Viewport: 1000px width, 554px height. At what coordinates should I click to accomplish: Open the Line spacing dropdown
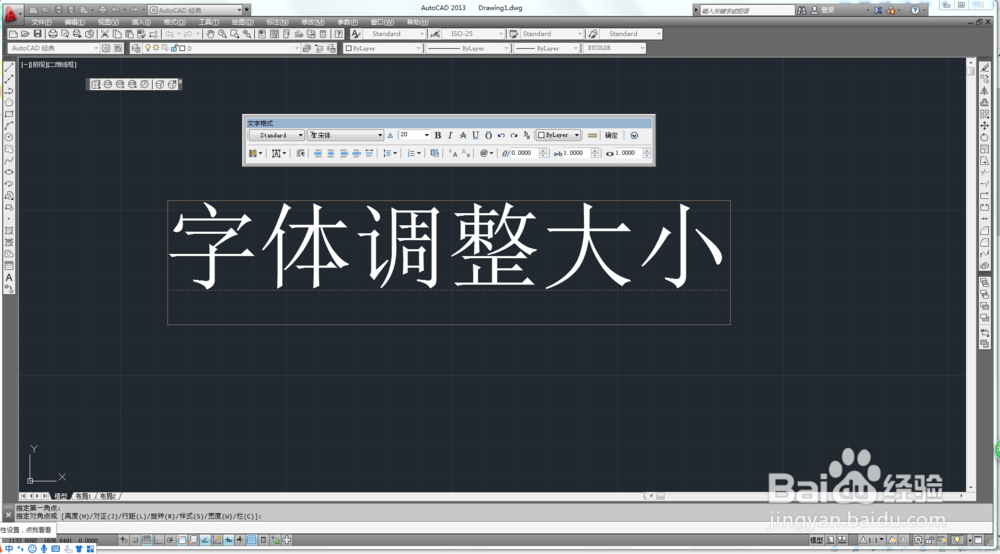[390, 153]
